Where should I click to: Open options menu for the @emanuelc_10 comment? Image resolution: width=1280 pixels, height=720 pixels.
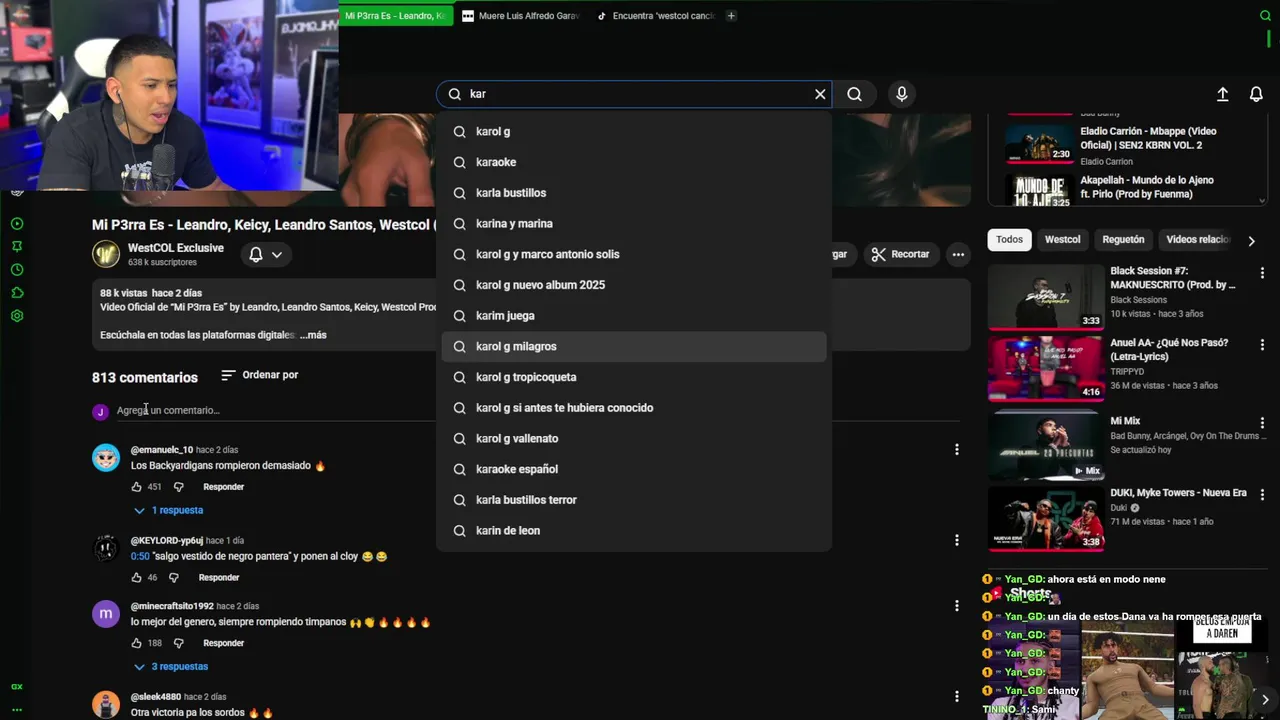[x=956, y=450]
